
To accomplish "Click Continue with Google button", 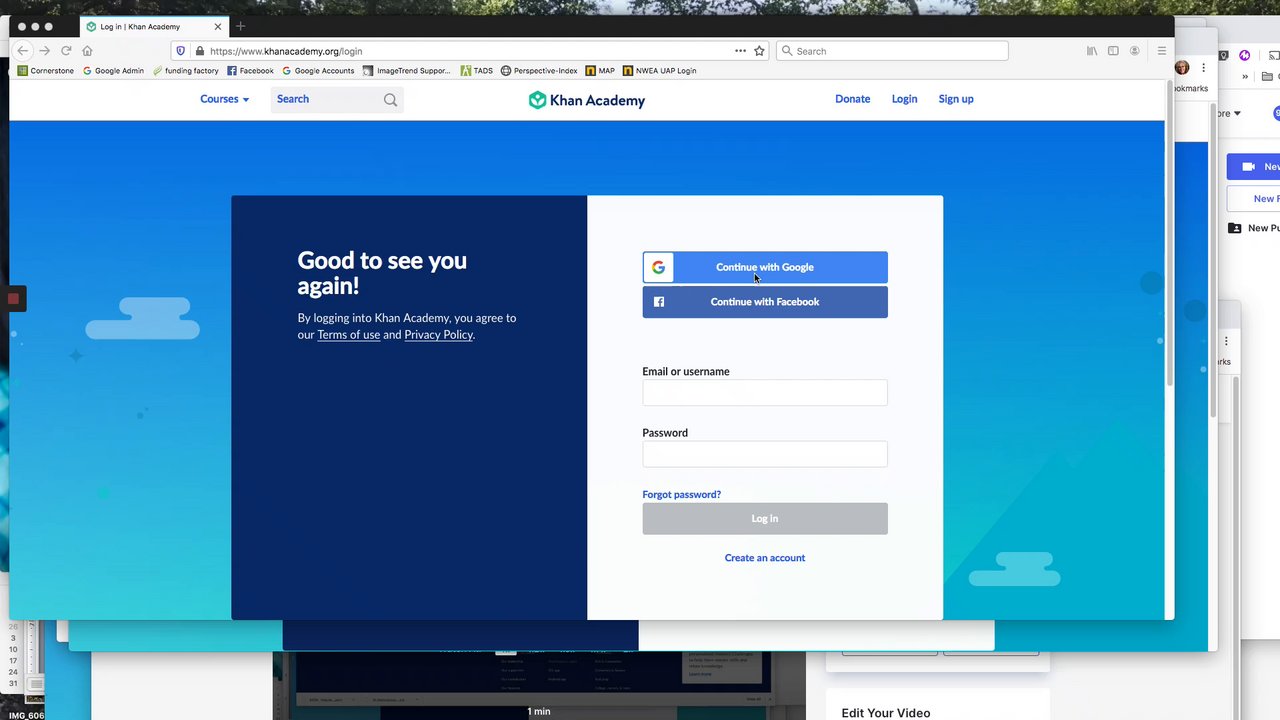I will 765,267.
